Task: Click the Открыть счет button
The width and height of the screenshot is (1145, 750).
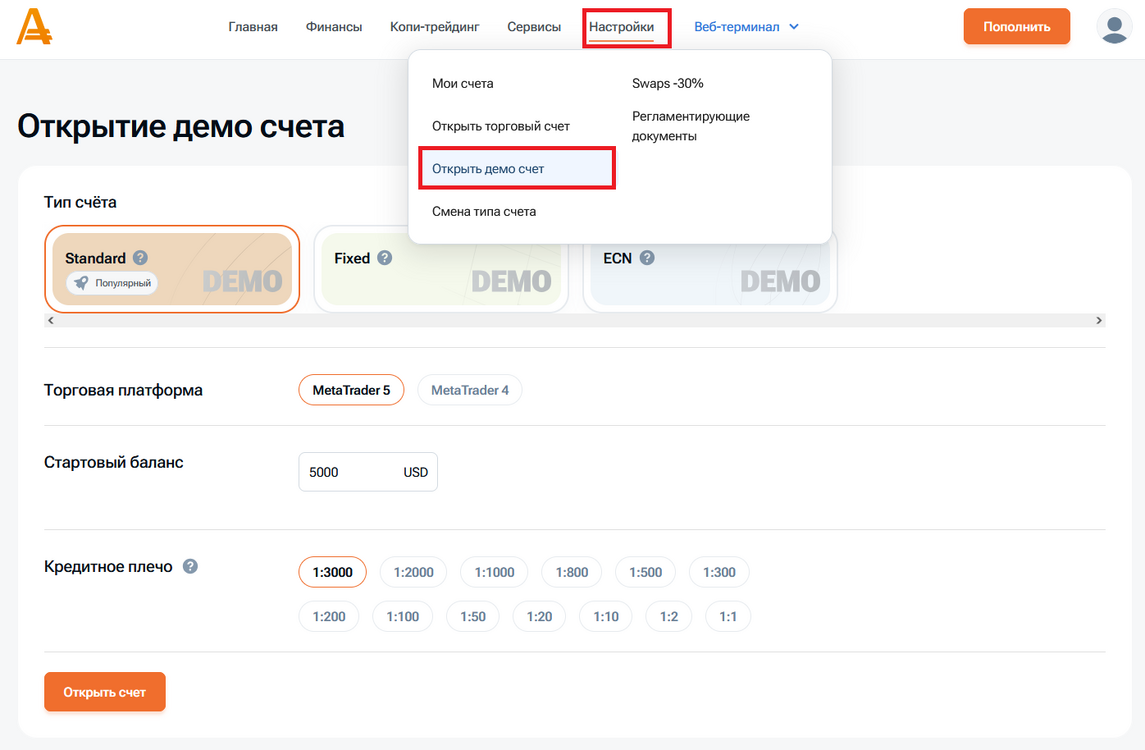Action: (x=104, y=692)
